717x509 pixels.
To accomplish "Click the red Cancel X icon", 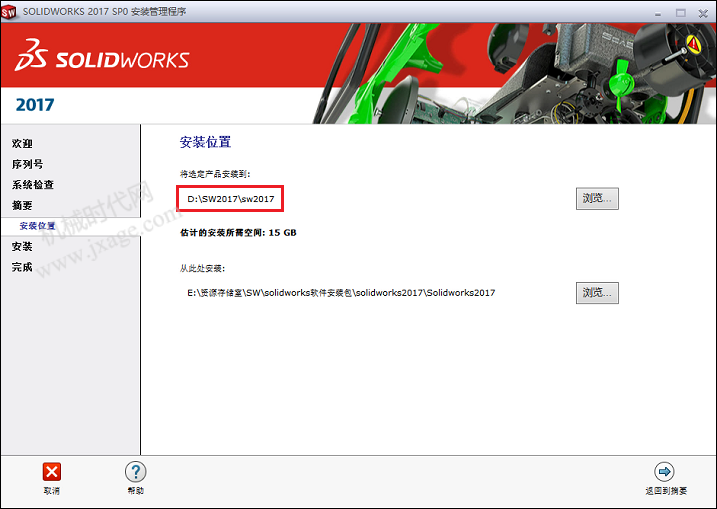I will pos(52,471).
